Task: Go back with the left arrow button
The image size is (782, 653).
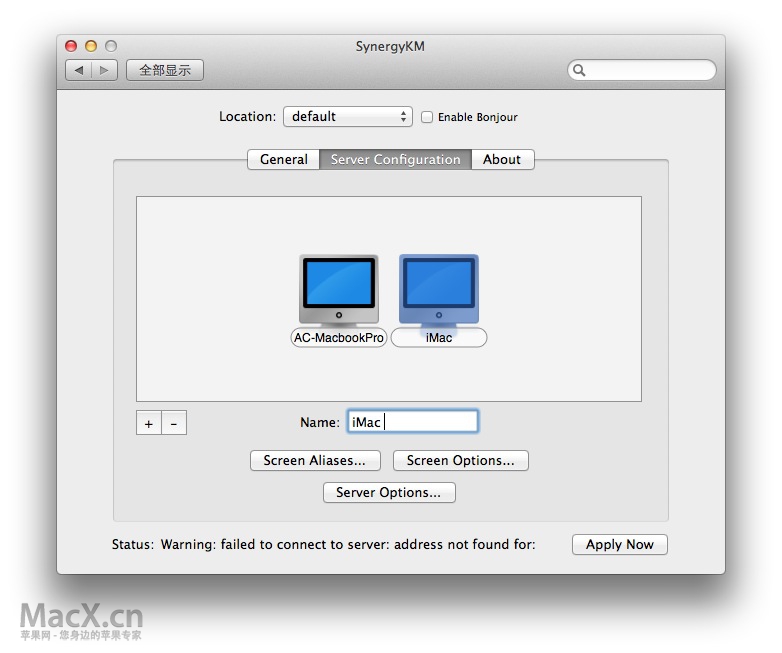Action: click(79, 70)
